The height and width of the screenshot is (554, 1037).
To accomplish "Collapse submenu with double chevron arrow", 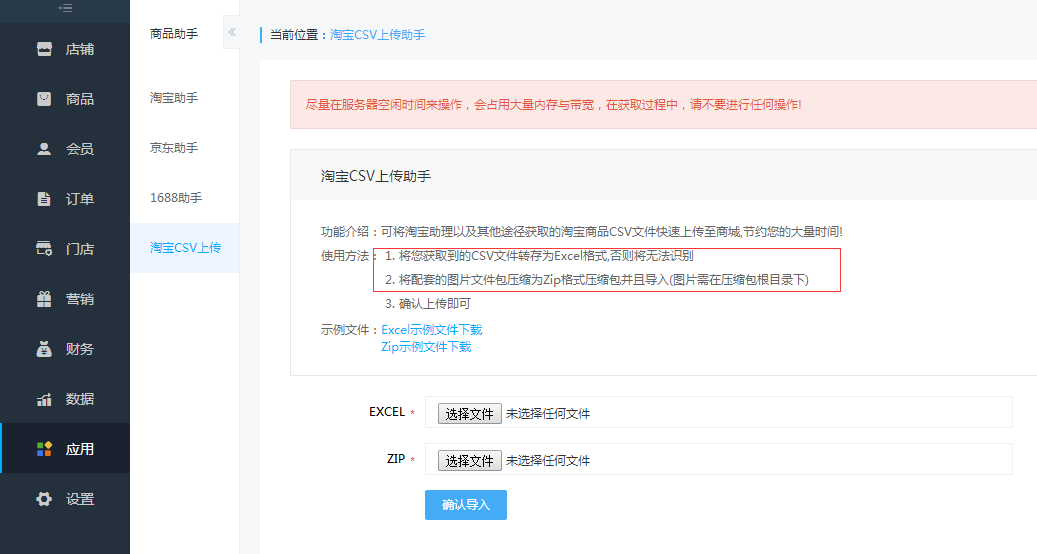I will click(x=231, y=32).
